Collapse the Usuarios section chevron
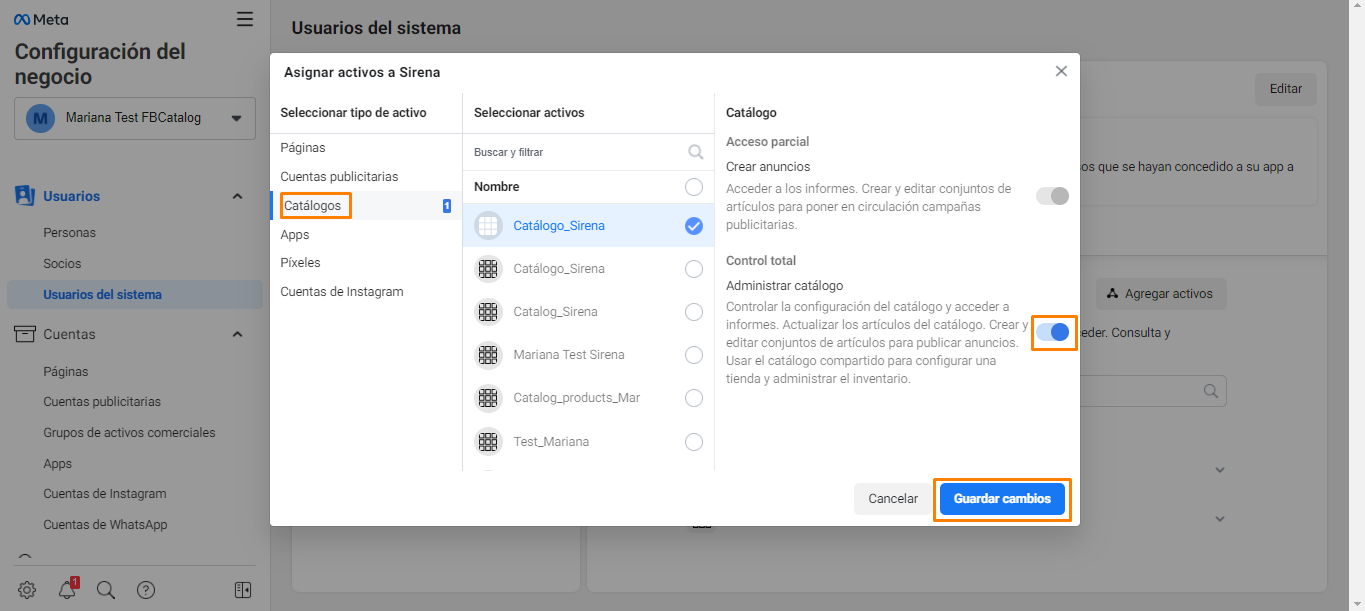This screenshot has height=611, width=1365. tap(237, 196)
